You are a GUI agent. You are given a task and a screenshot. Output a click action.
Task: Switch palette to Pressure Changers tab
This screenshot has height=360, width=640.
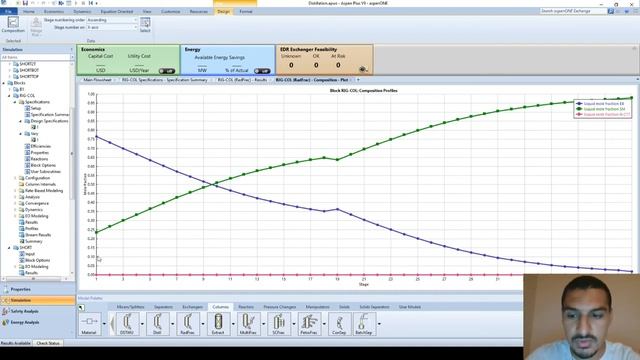point(280,307)
